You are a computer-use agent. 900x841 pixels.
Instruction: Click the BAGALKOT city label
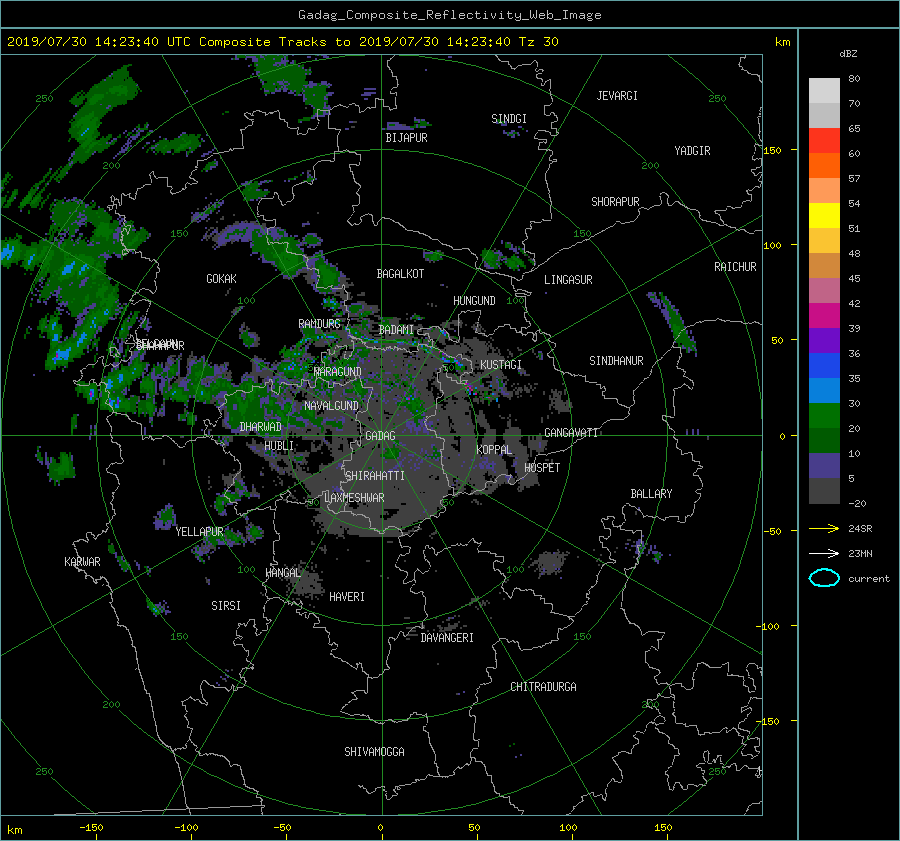click(x=400, y=274)
